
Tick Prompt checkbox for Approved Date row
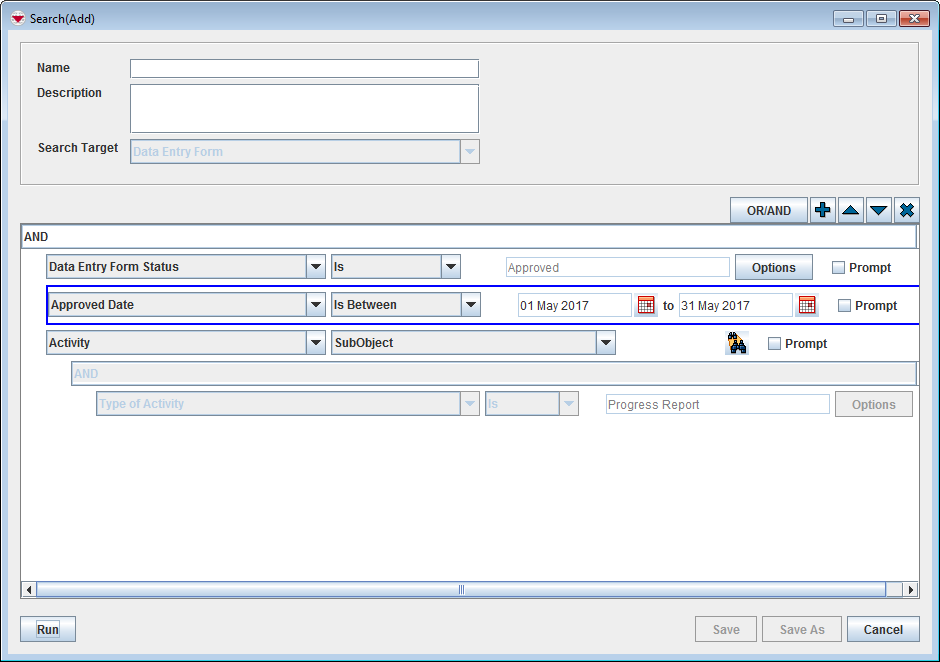(845, 305)
